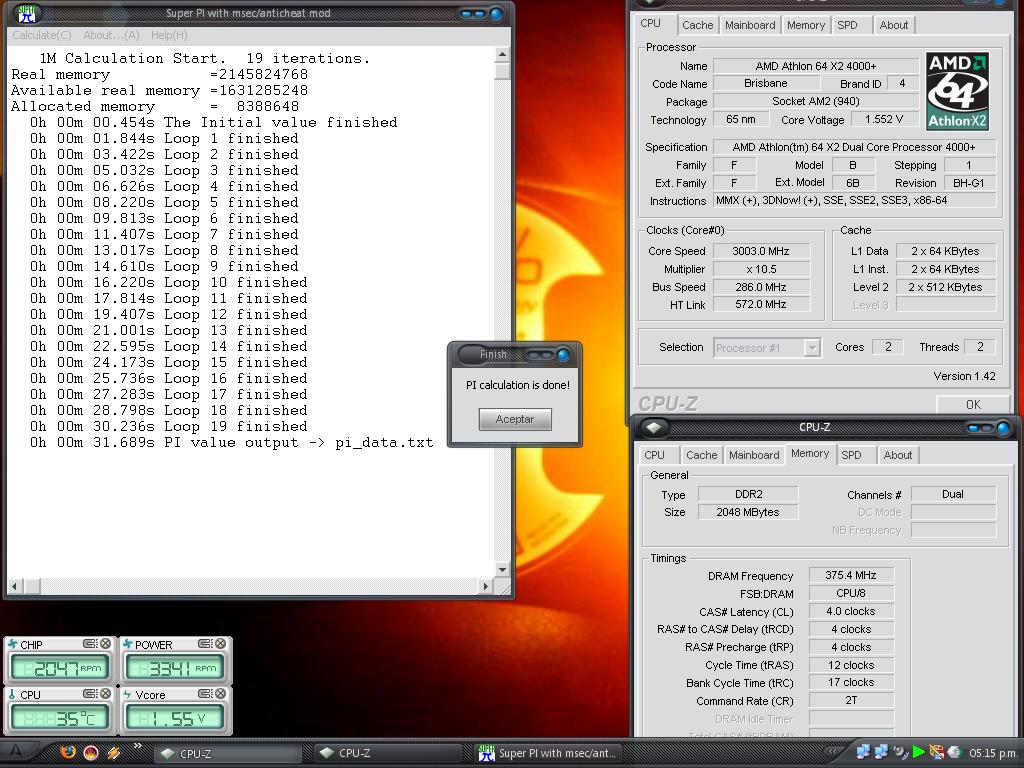Click the processor name field AMD Athlon 64 X2 4000+
The image size is (1024, 768).
tap(816, 66)
